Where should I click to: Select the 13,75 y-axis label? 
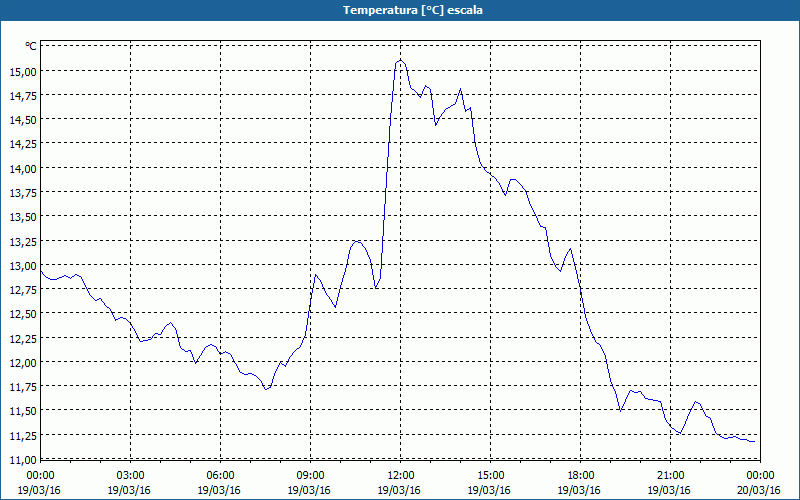tap(23, 192)
